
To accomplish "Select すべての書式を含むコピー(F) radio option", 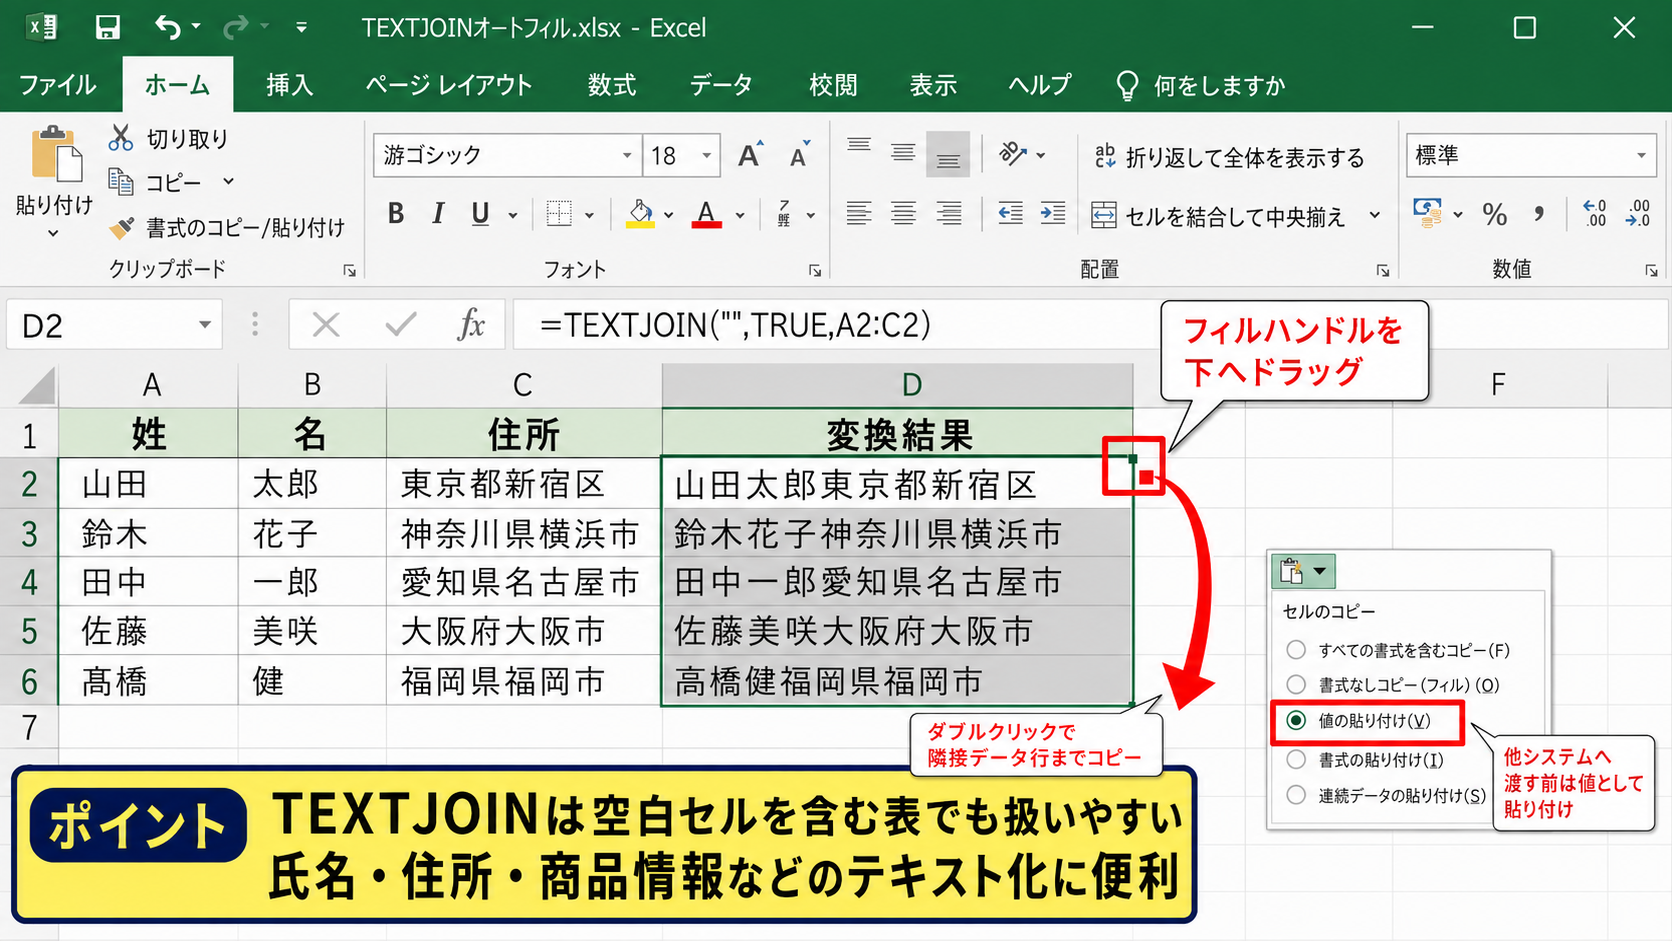I will point(1296,650).
